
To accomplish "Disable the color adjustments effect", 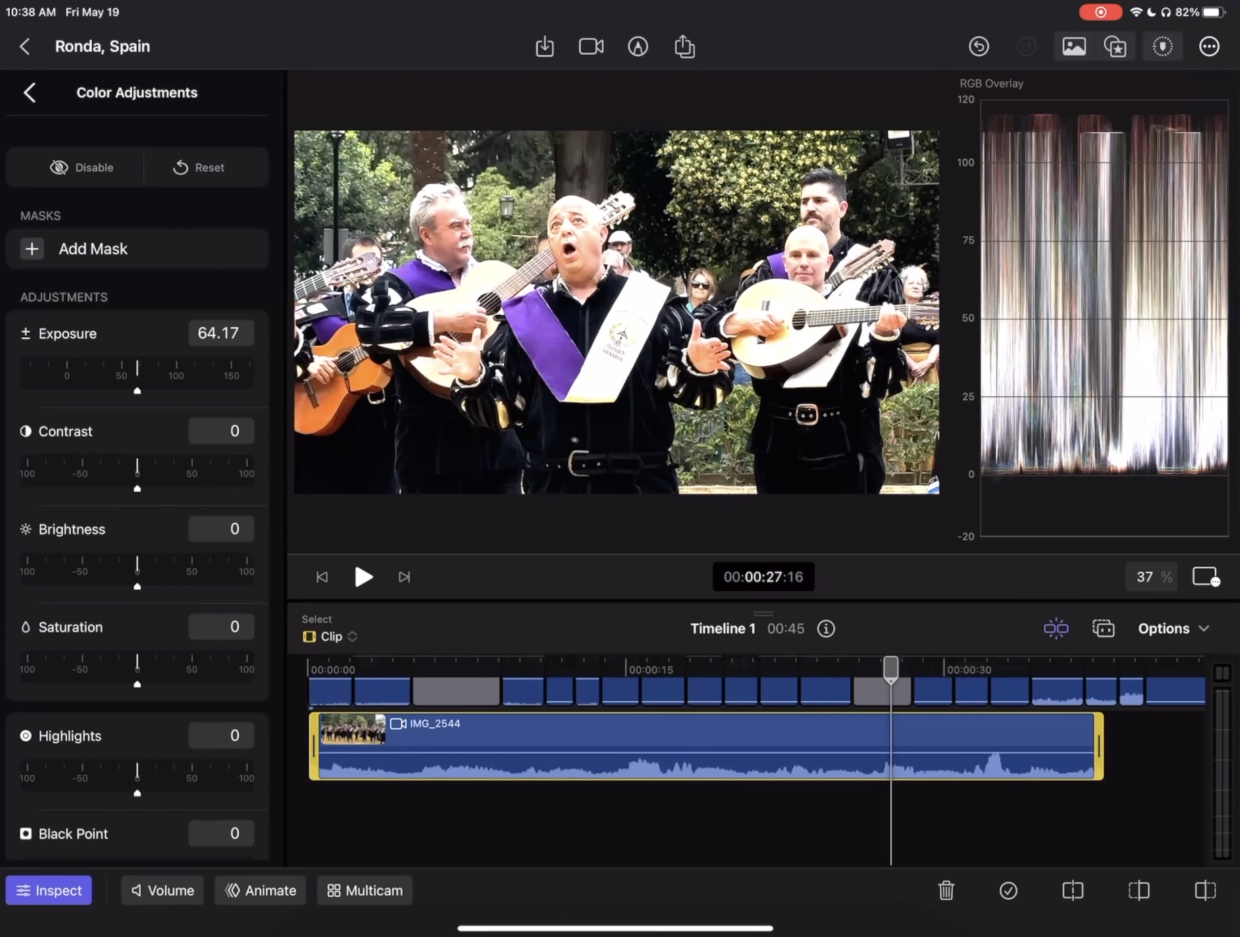I will [x=81, y=168].
